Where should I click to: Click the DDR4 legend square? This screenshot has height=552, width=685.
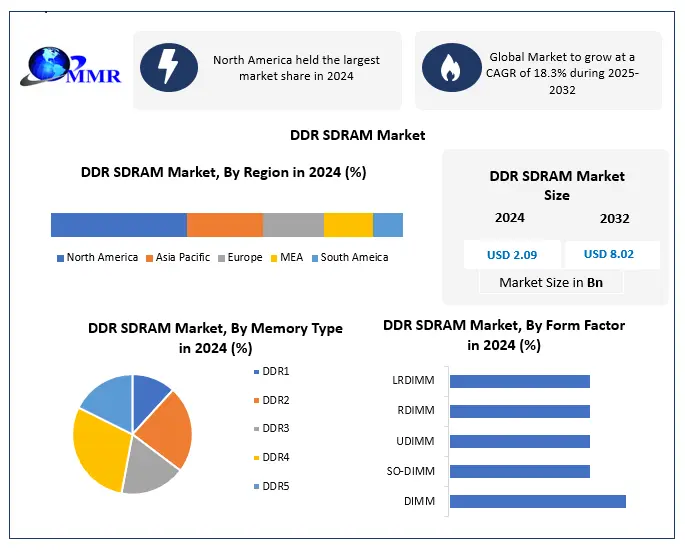255,457
